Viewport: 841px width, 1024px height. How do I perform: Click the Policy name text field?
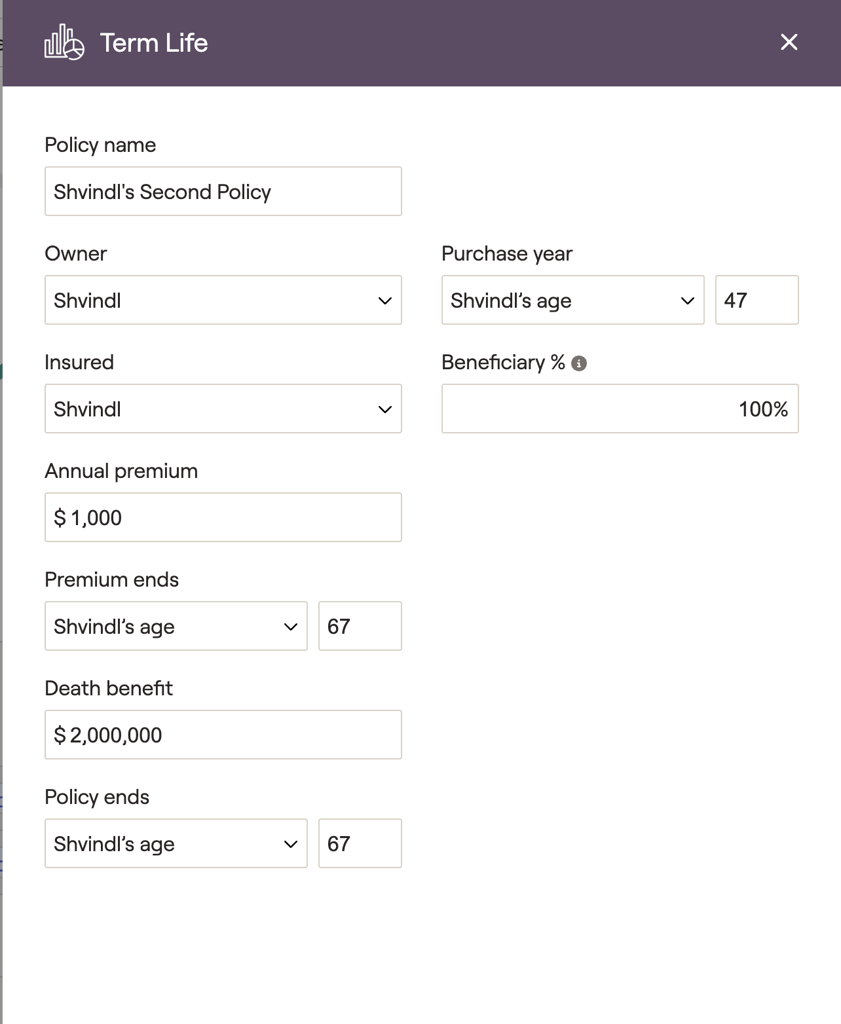[x=223, y=191]
